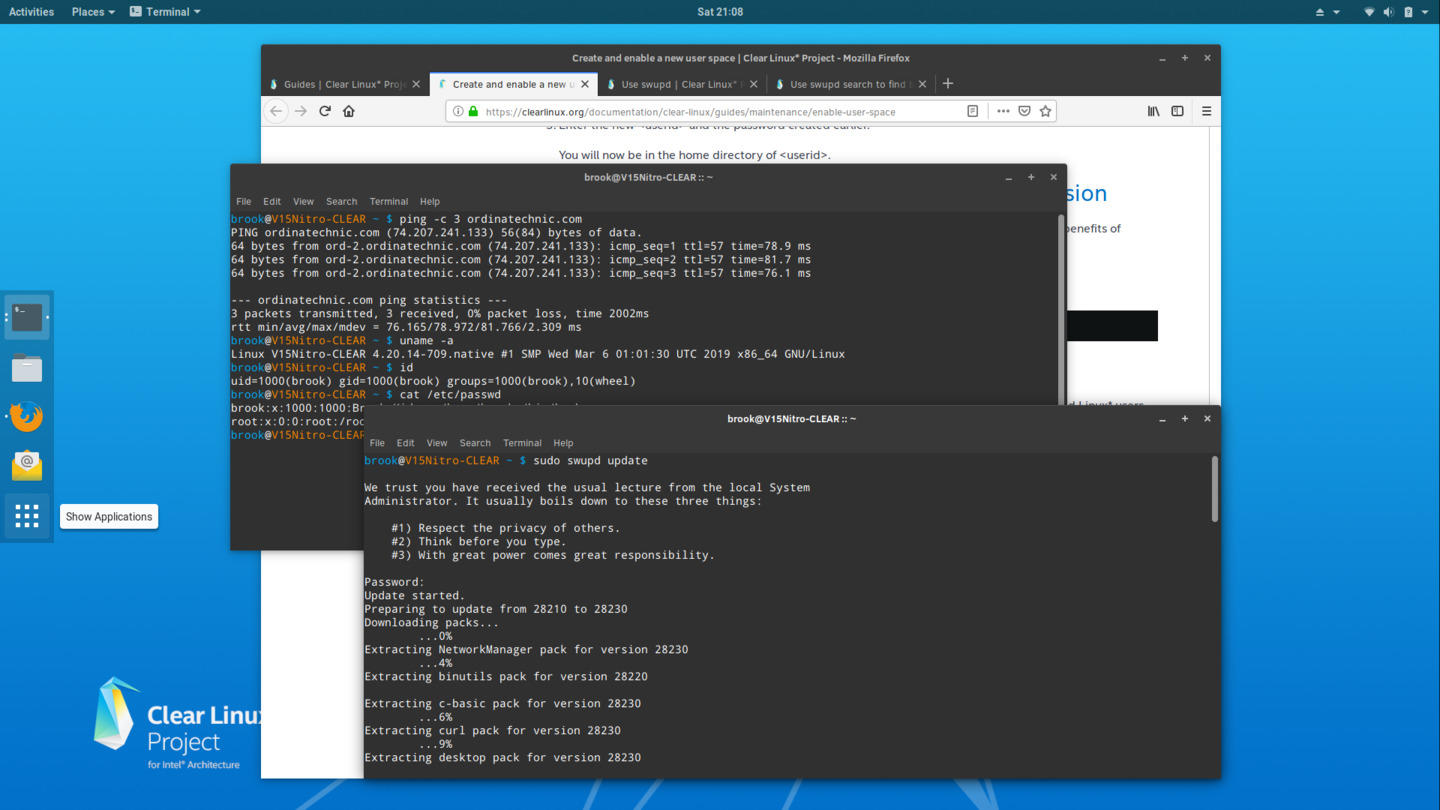
Task: Click the Sat 21:08 clock
Action: [720, 12]
